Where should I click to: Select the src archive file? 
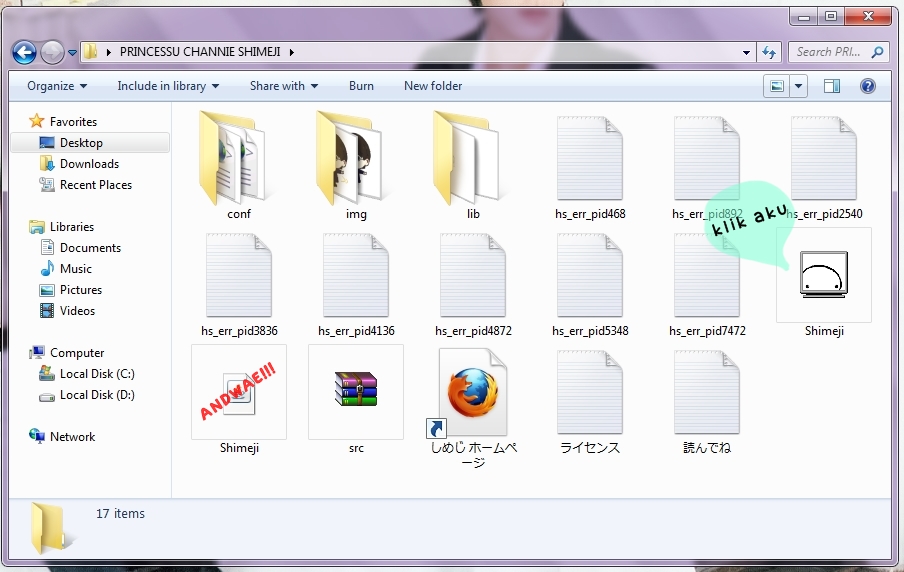click(356, 392)
